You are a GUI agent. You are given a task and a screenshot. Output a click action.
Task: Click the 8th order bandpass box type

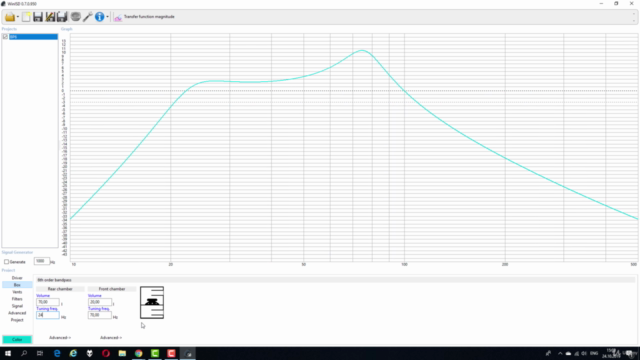point(54,280)
